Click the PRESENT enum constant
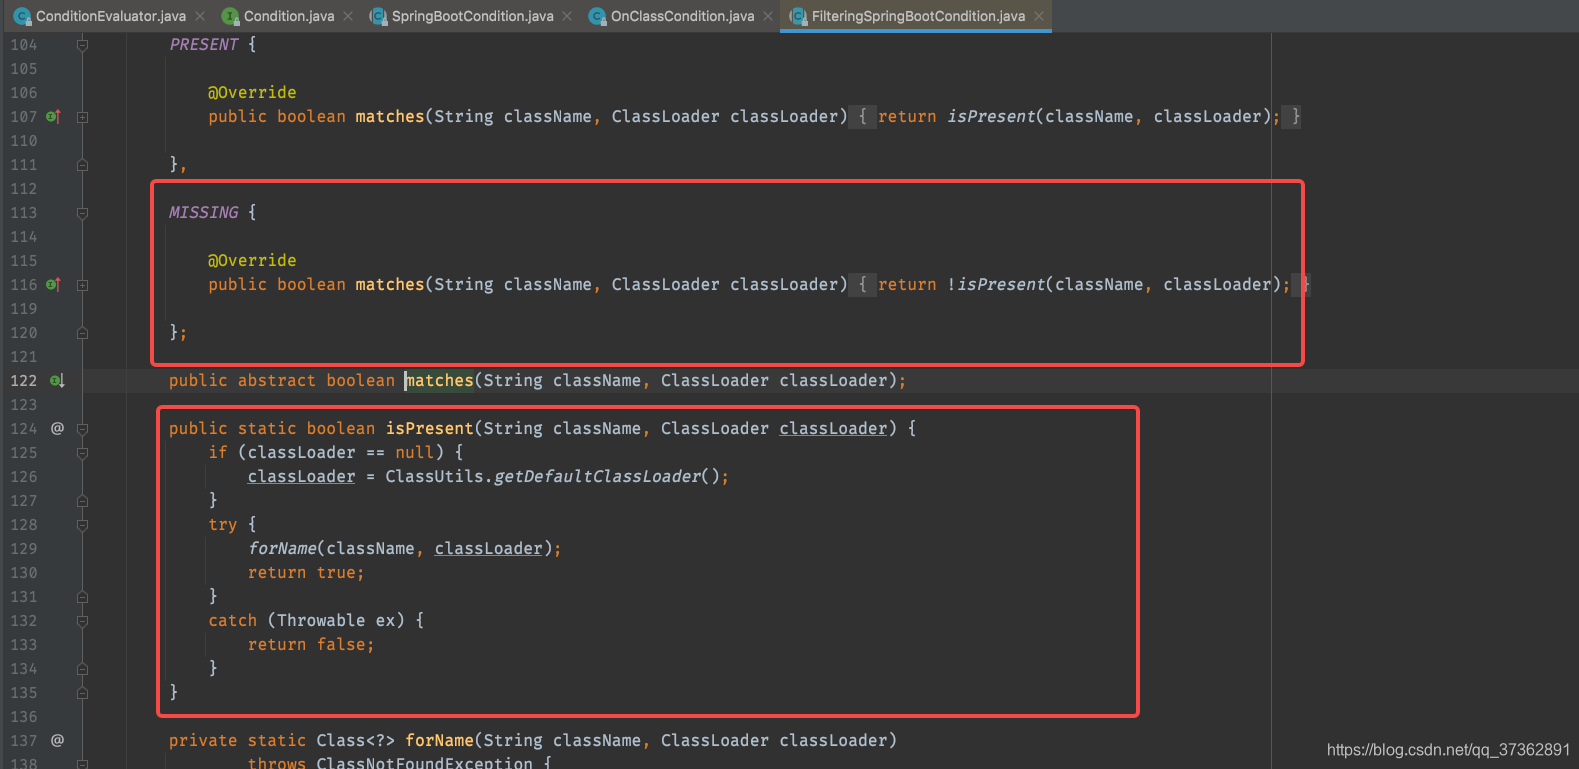Viewport: 1579px width, 769px height. [204, 44]
